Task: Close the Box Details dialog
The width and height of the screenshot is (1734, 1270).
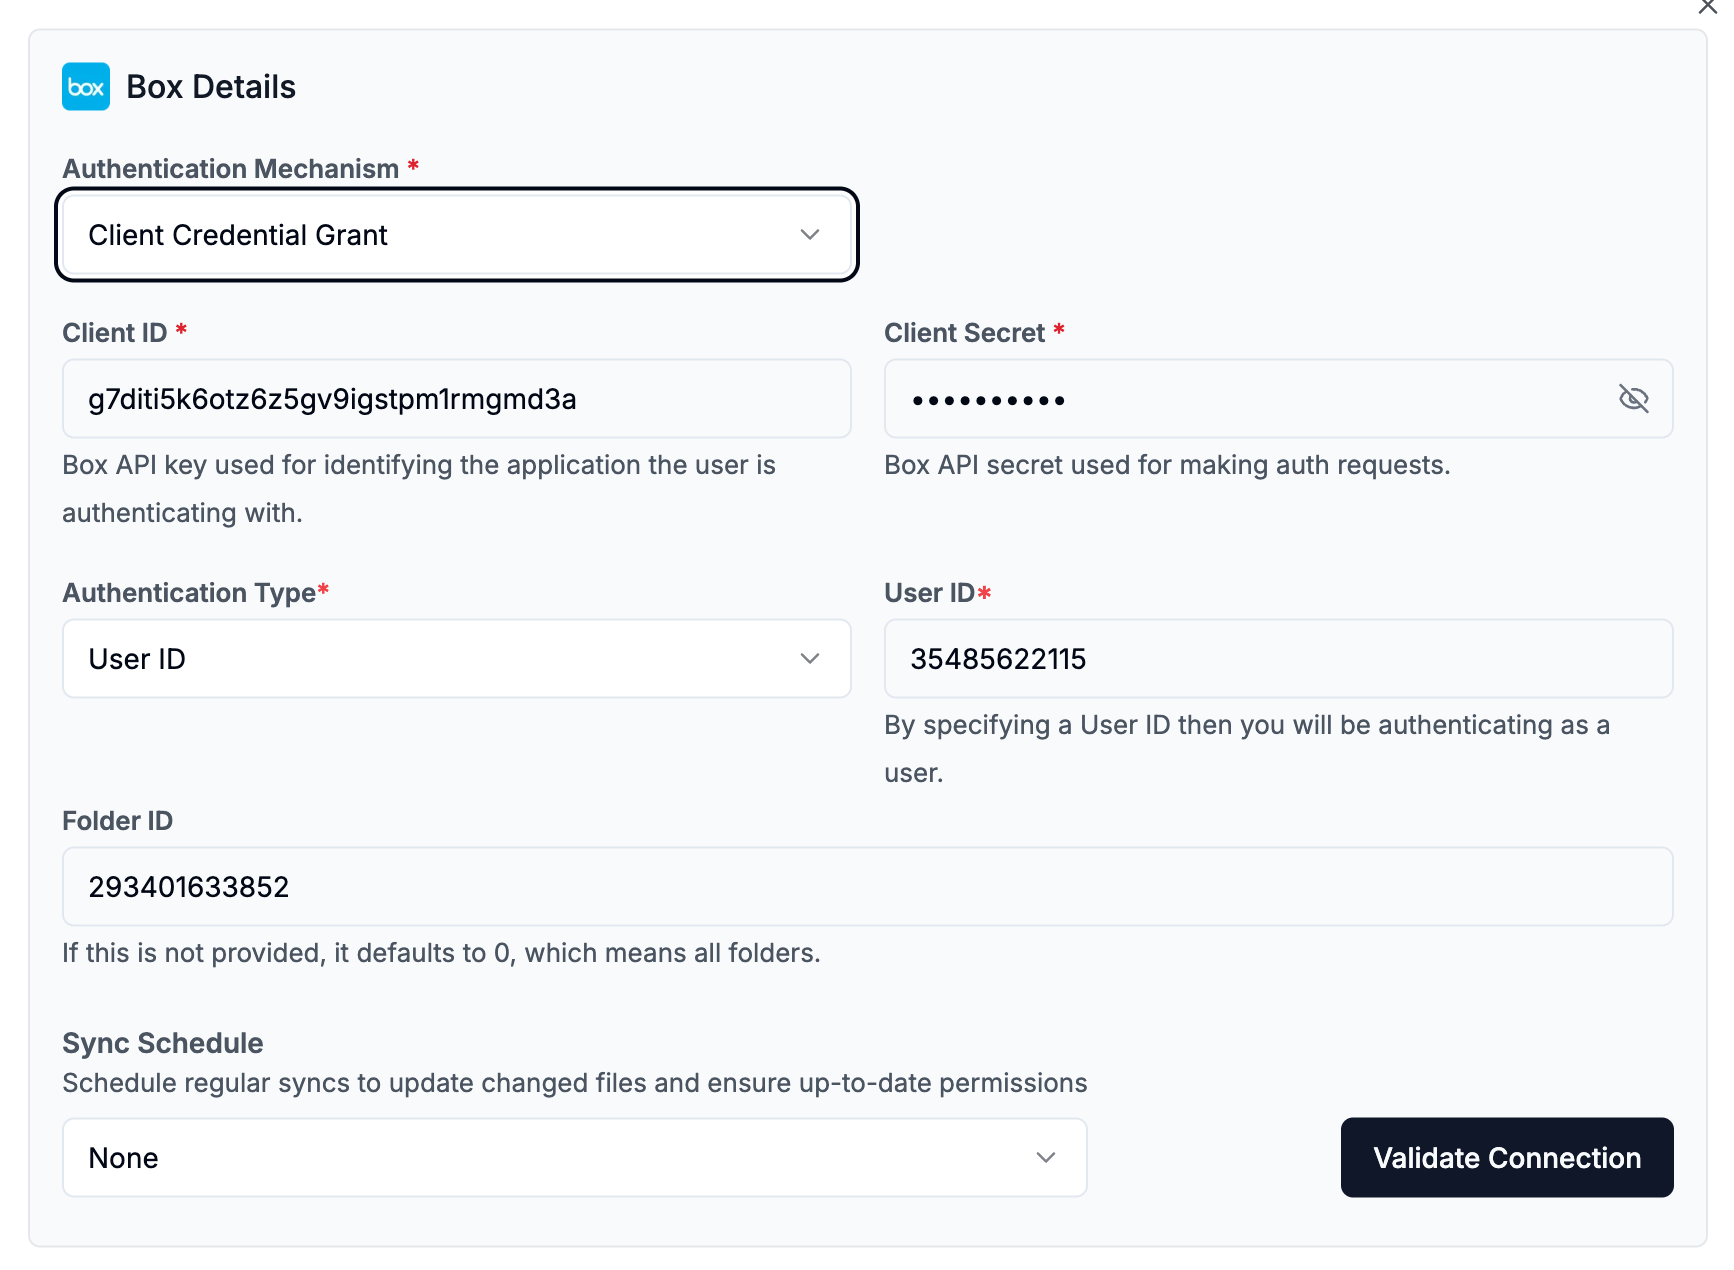Action: [1708, 7]
